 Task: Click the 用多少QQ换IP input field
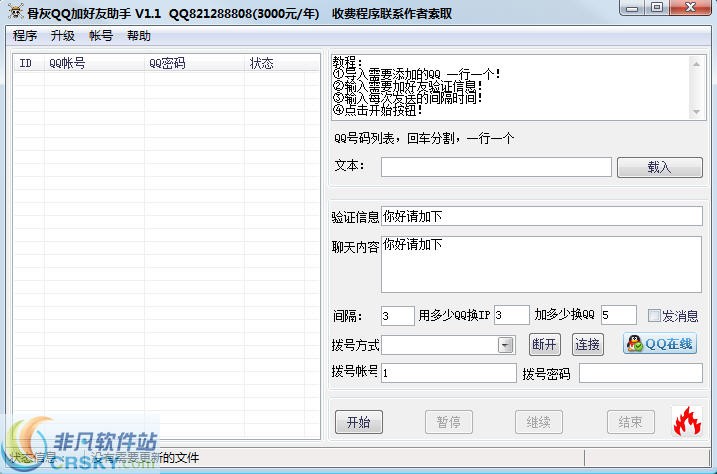[512, 315]
